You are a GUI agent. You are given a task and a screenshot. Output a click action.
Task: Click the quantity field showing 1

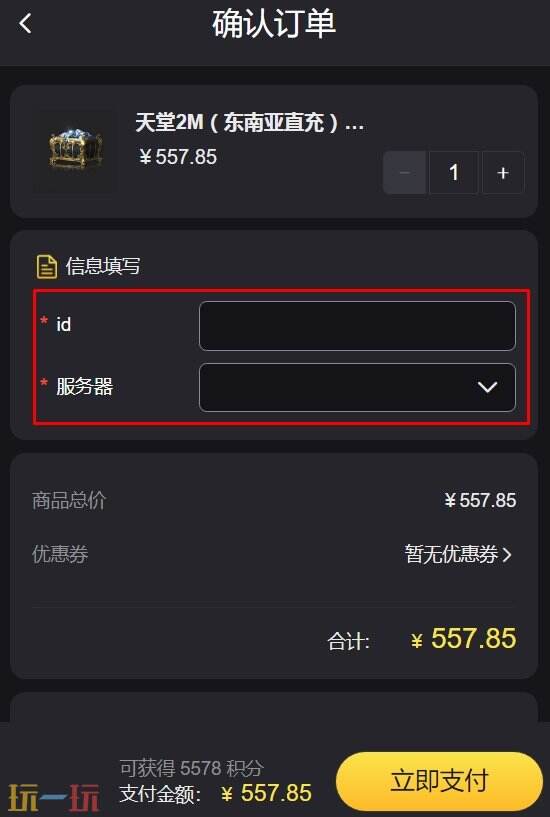(x=454, y=172)
